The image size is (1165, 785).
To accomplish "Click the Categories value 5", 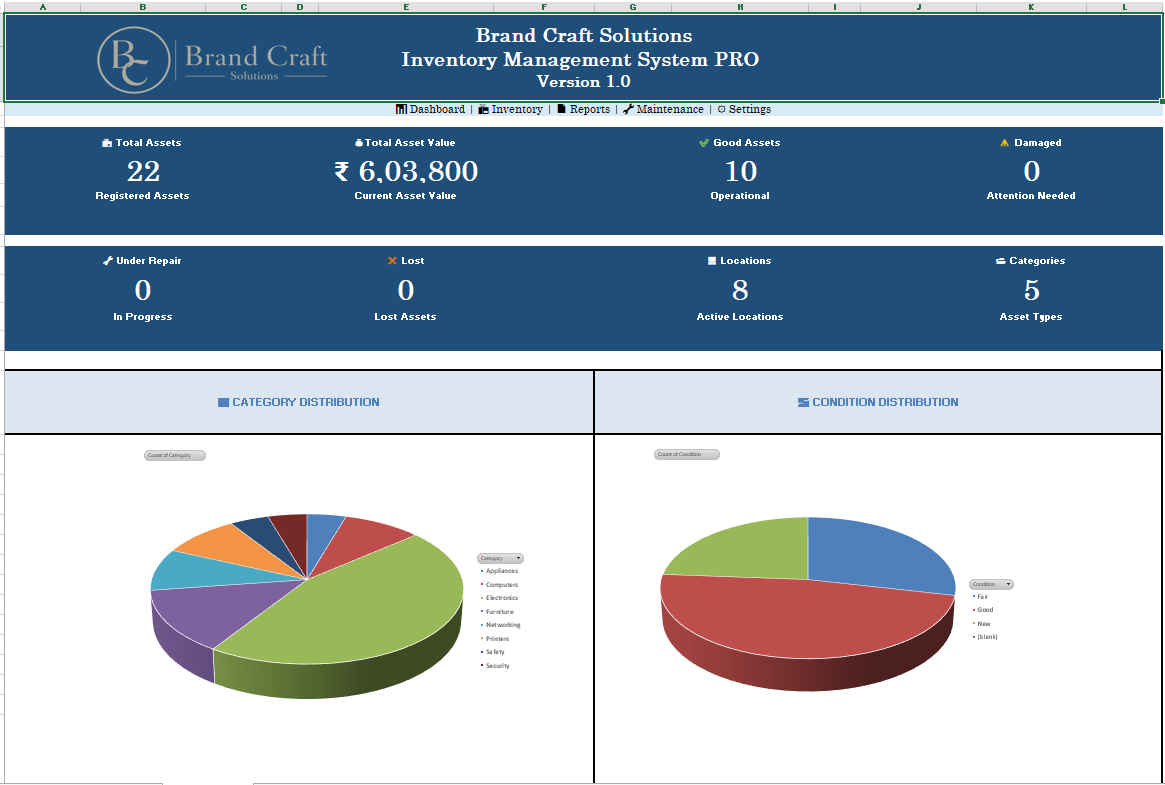I will coord(1031,290).
